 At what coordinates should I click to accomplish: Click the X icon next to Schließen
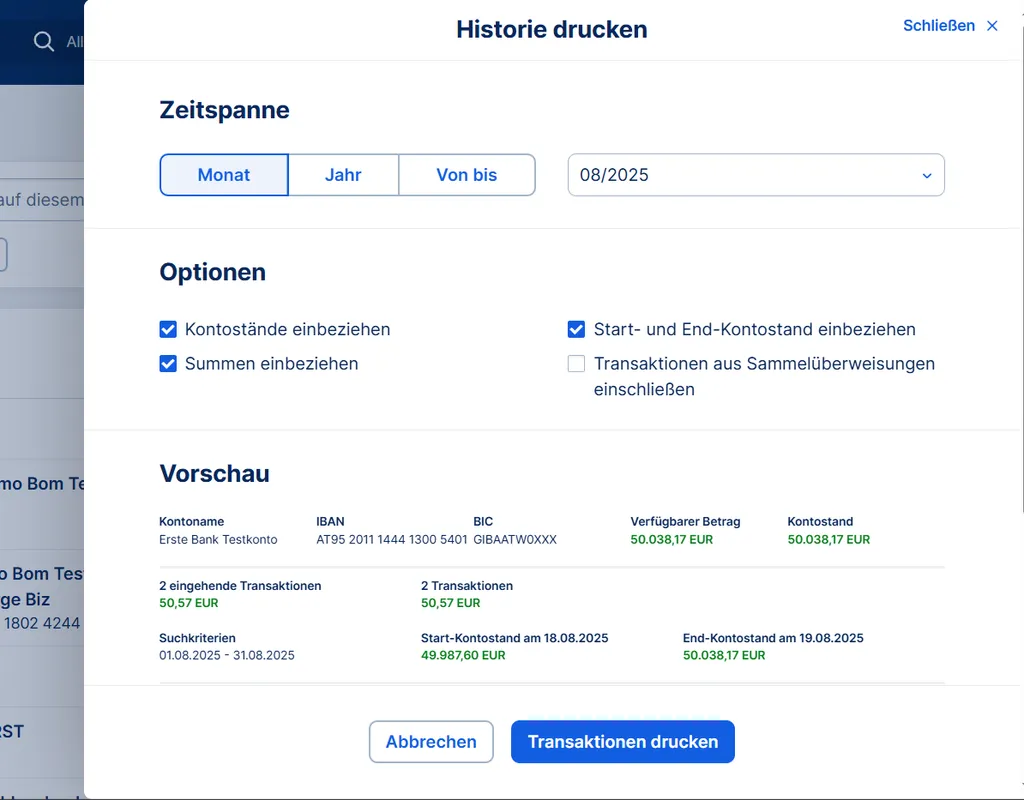pos(992,25)
